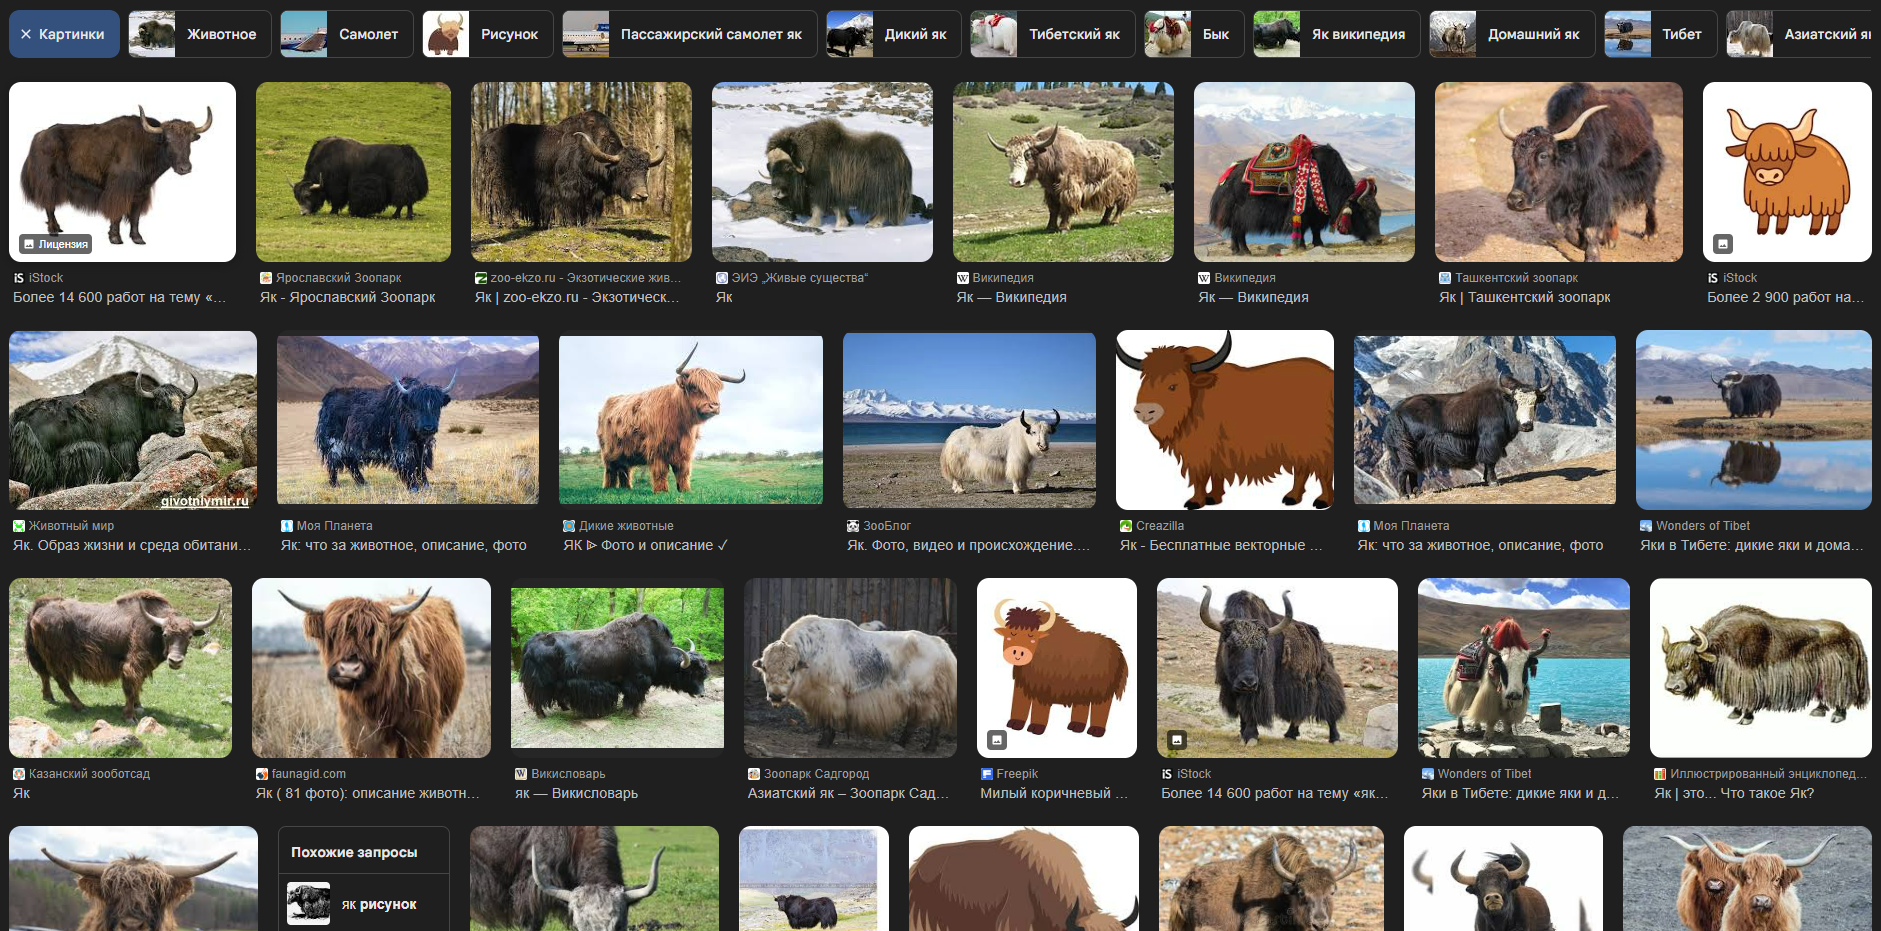
Task: Click the Дикие животные favicon
Action: pyautogui.click(x=569, y=526)
